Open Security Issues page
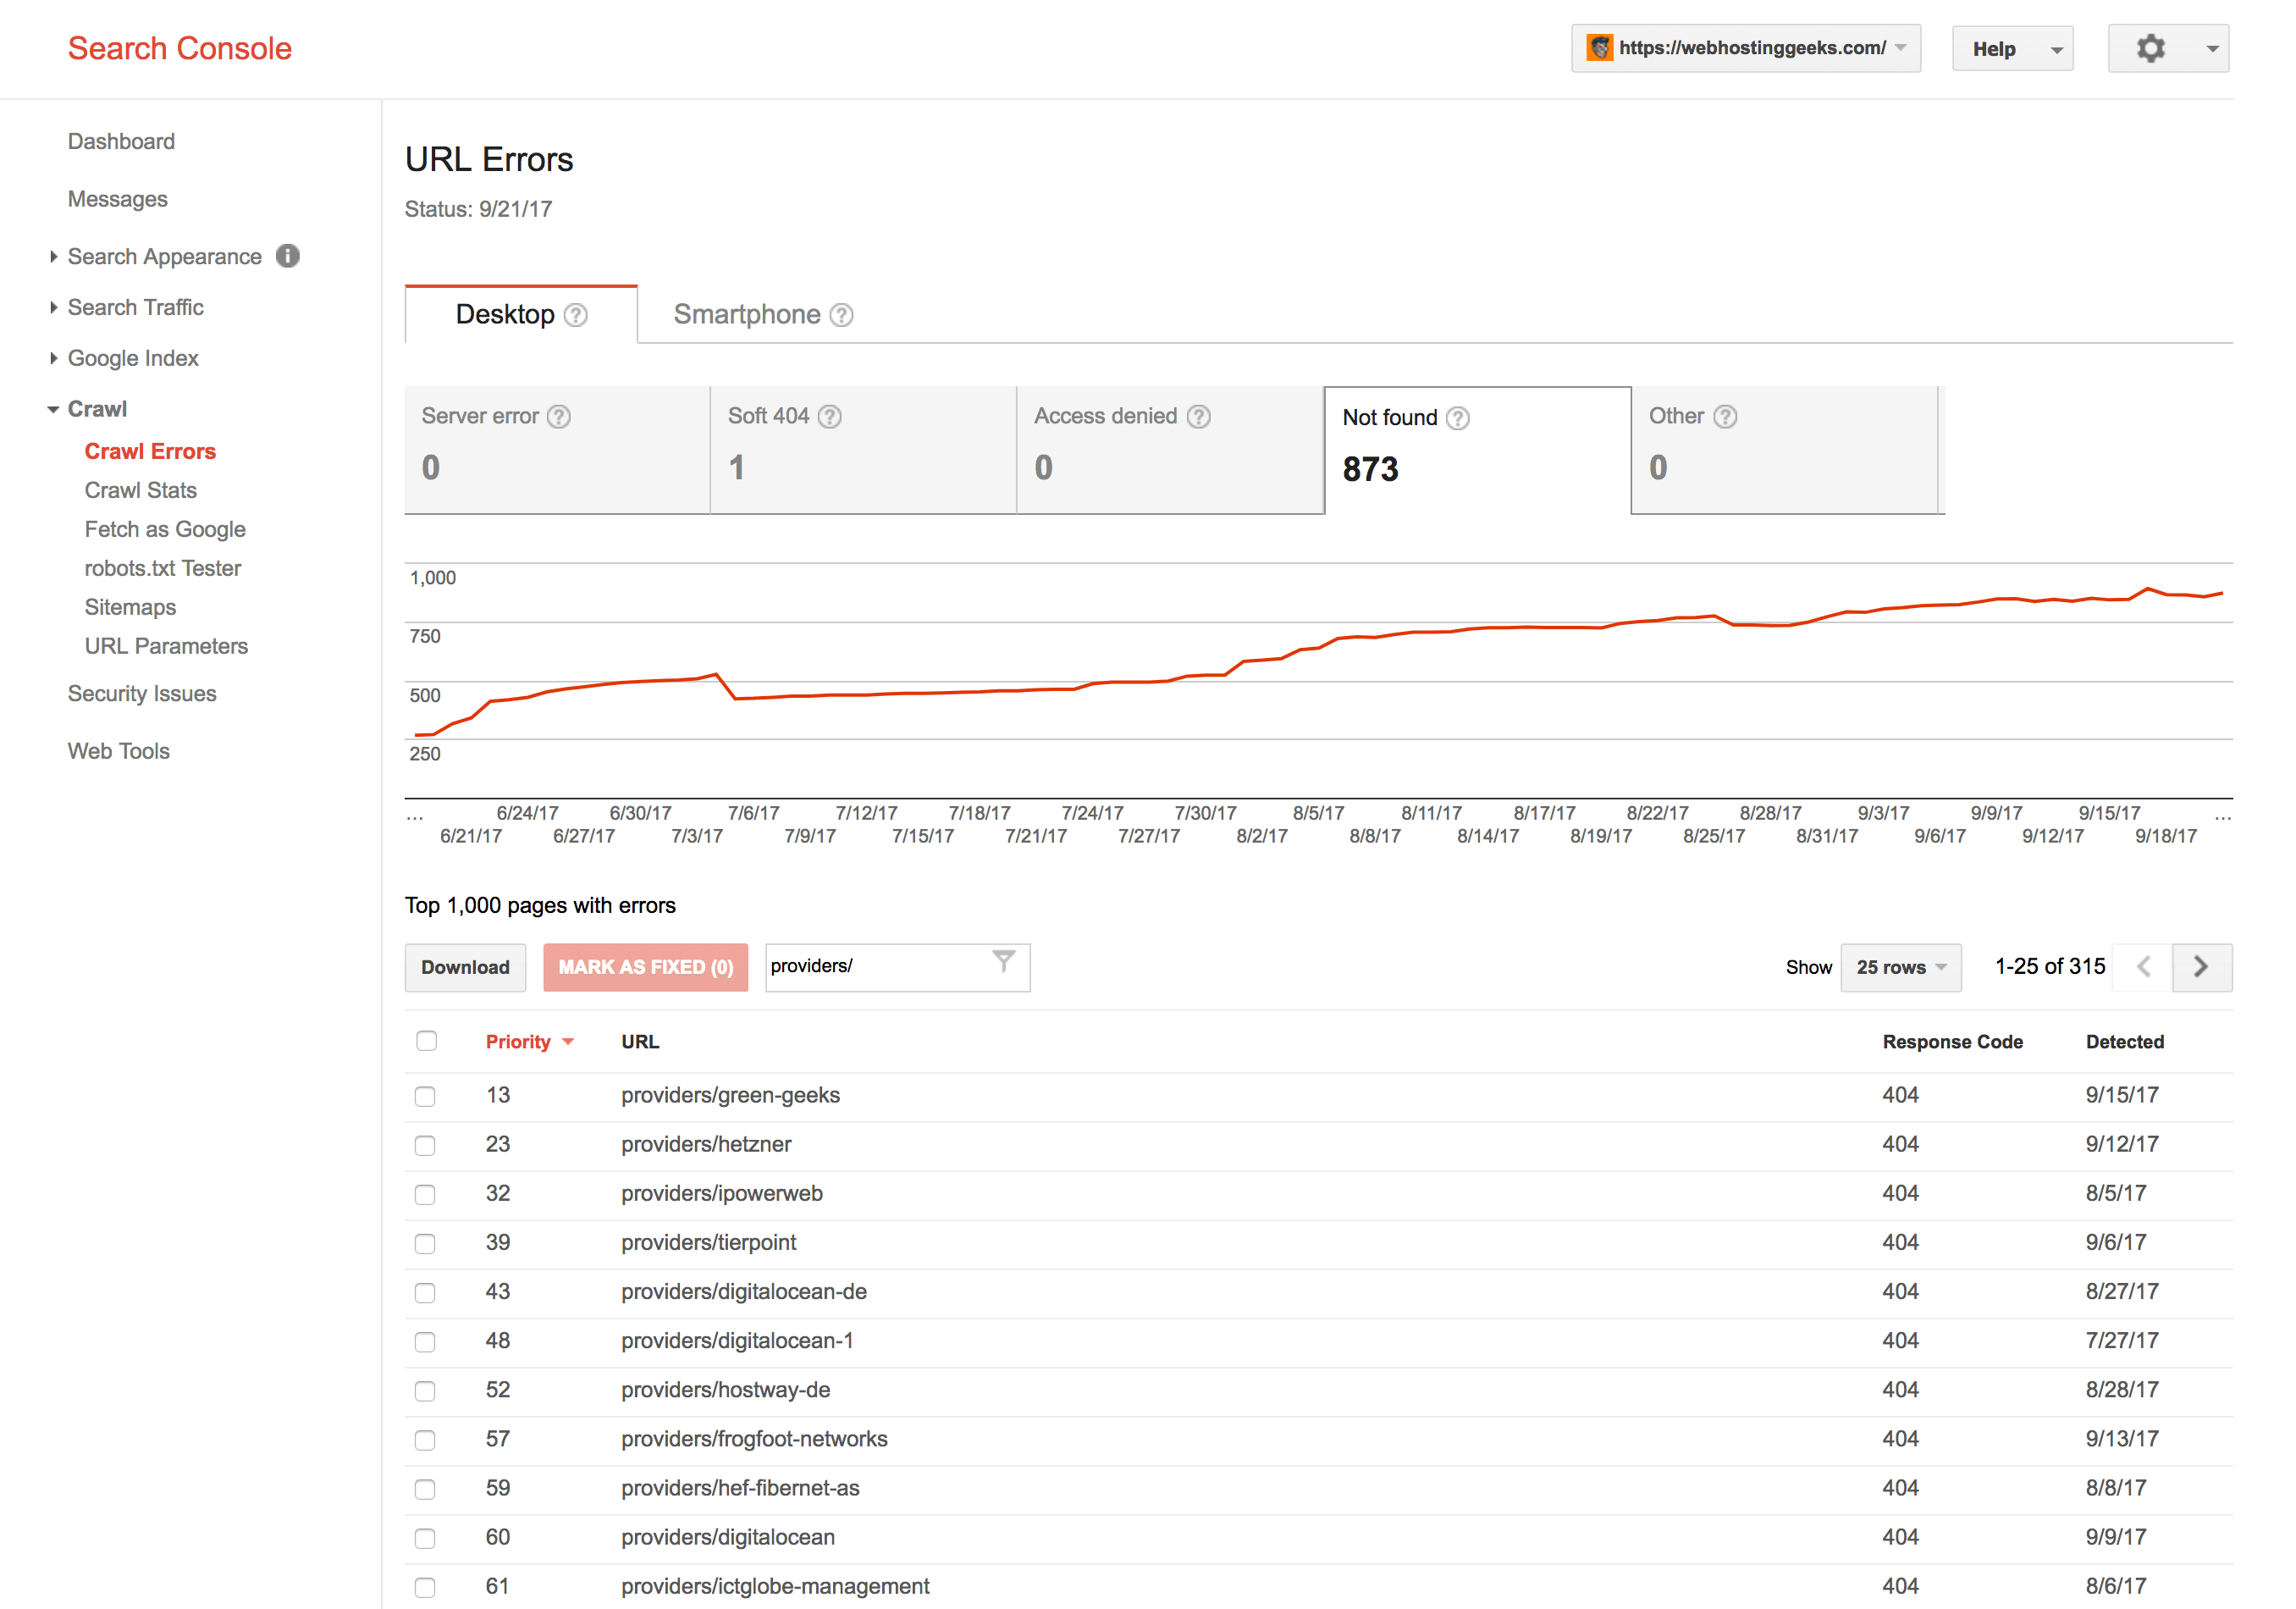The image size is (2296, 1609). [142, 693]
